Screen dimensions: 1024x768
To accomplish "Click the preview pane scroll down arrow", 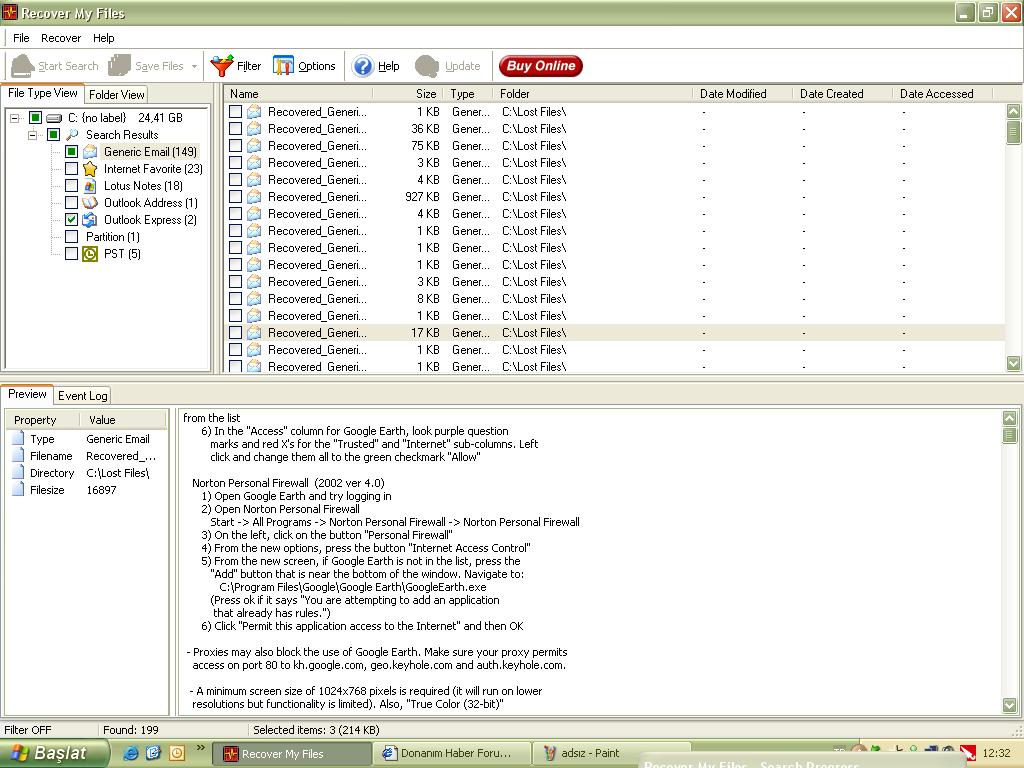I will click(x=1010, y=705).
